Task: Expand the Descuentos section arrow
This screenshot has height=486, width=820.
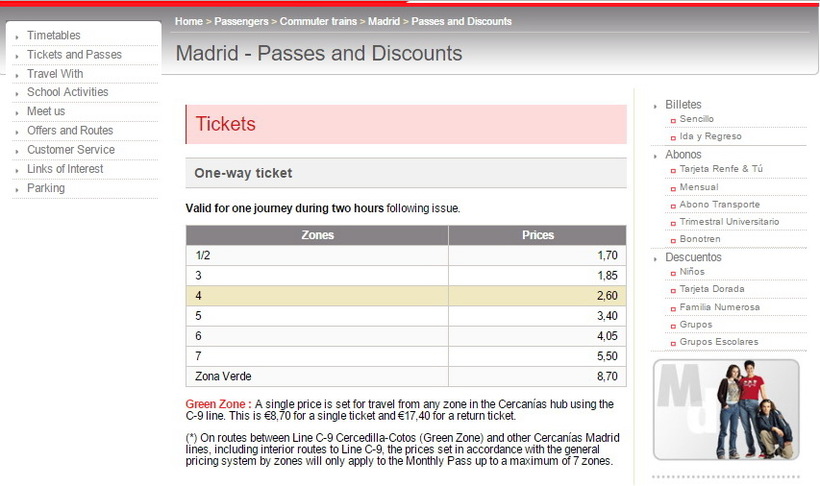Action: coord(655,258)
